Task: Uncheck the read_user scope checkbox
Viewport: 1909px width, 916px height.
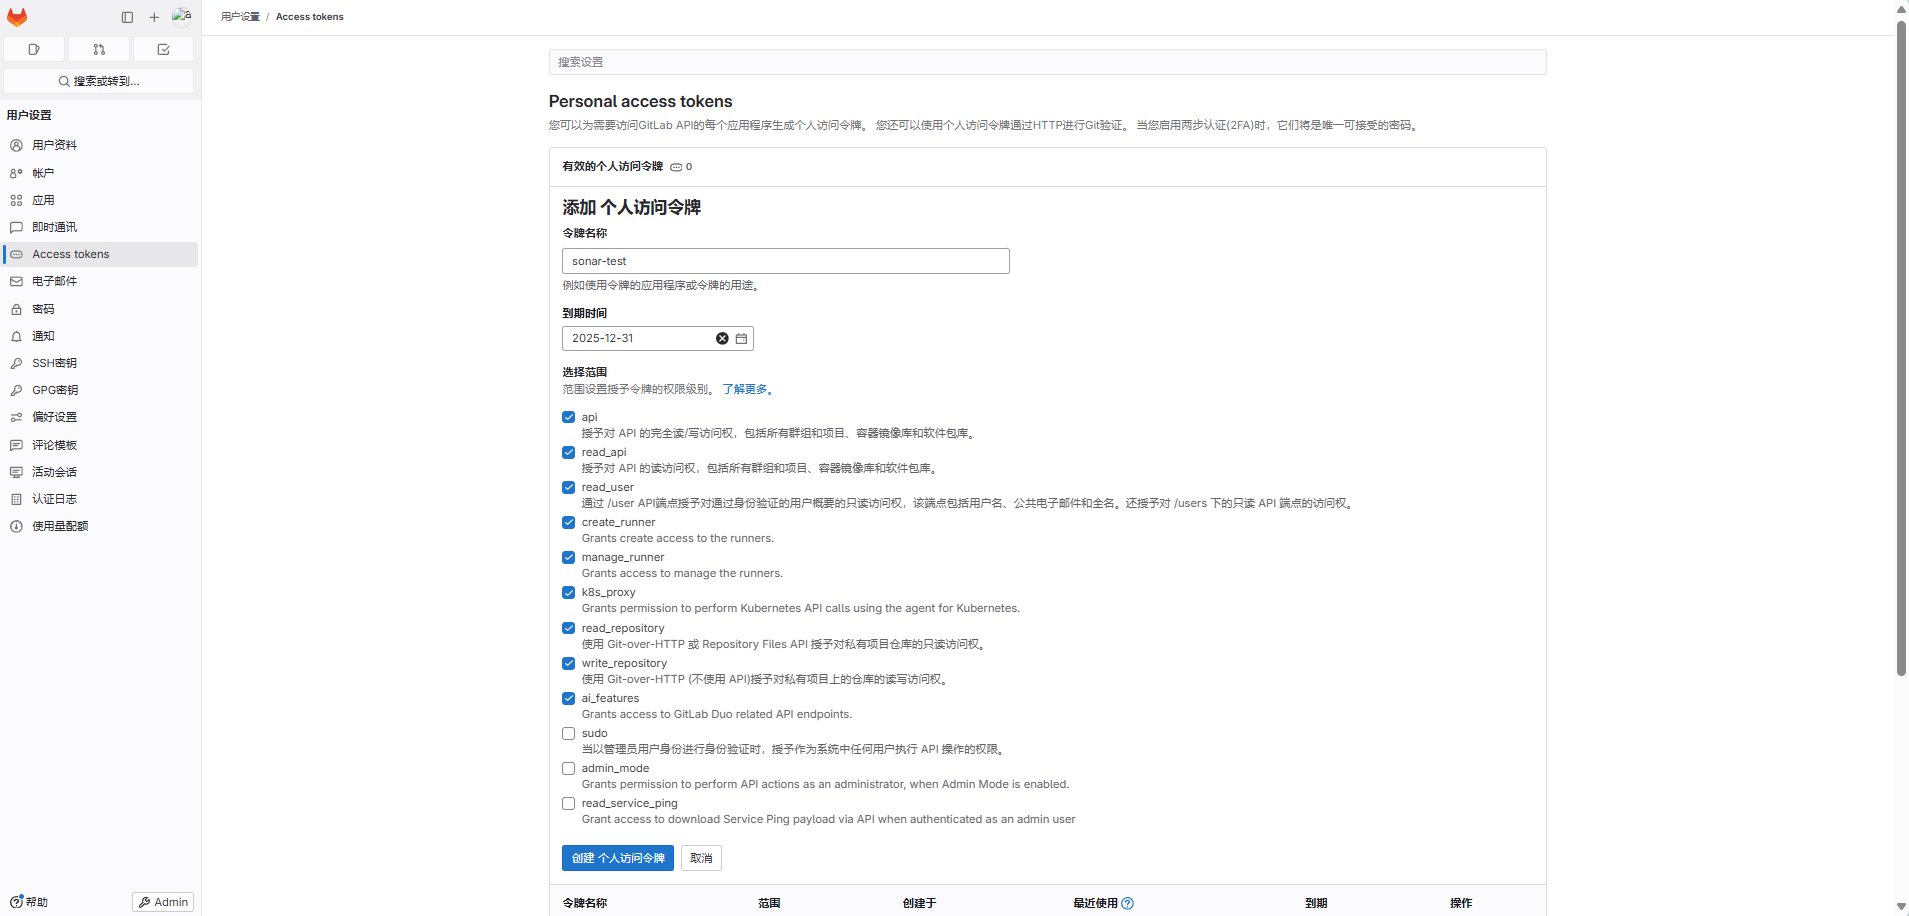Action: click(x=568, y=487)
